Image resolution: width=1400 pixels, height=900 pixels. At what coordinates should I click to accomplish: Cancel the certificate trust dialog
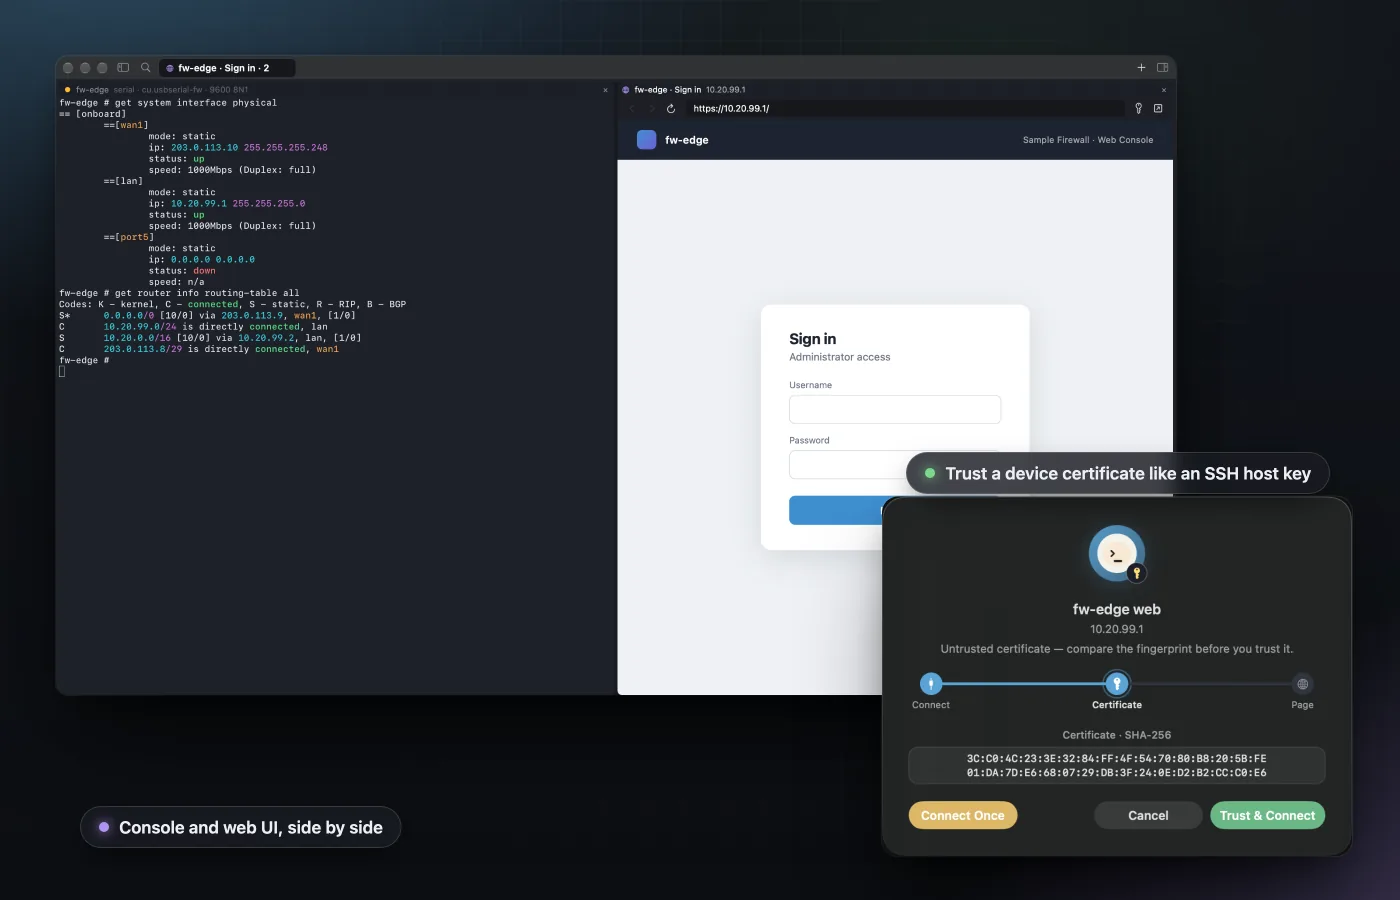(1148, 816)
